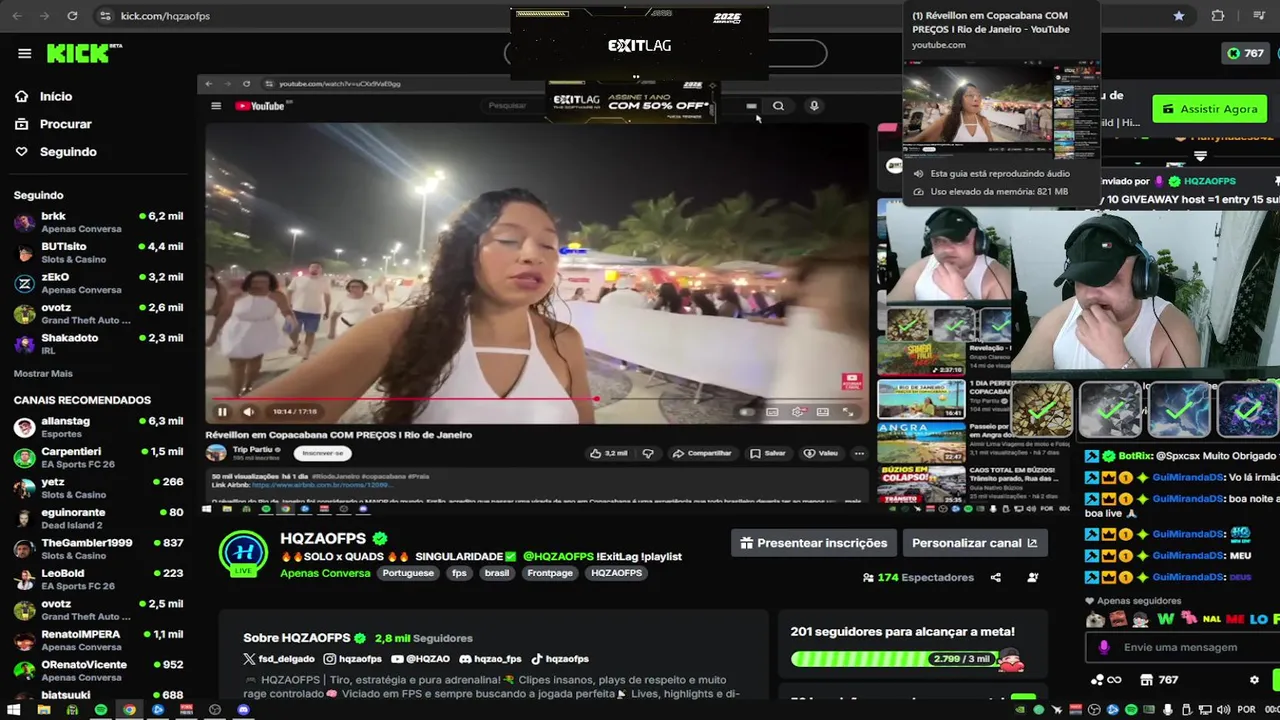Open YouTube logo in embedded browser
This screenshot has width=1280, height=720.
point(260,106)
